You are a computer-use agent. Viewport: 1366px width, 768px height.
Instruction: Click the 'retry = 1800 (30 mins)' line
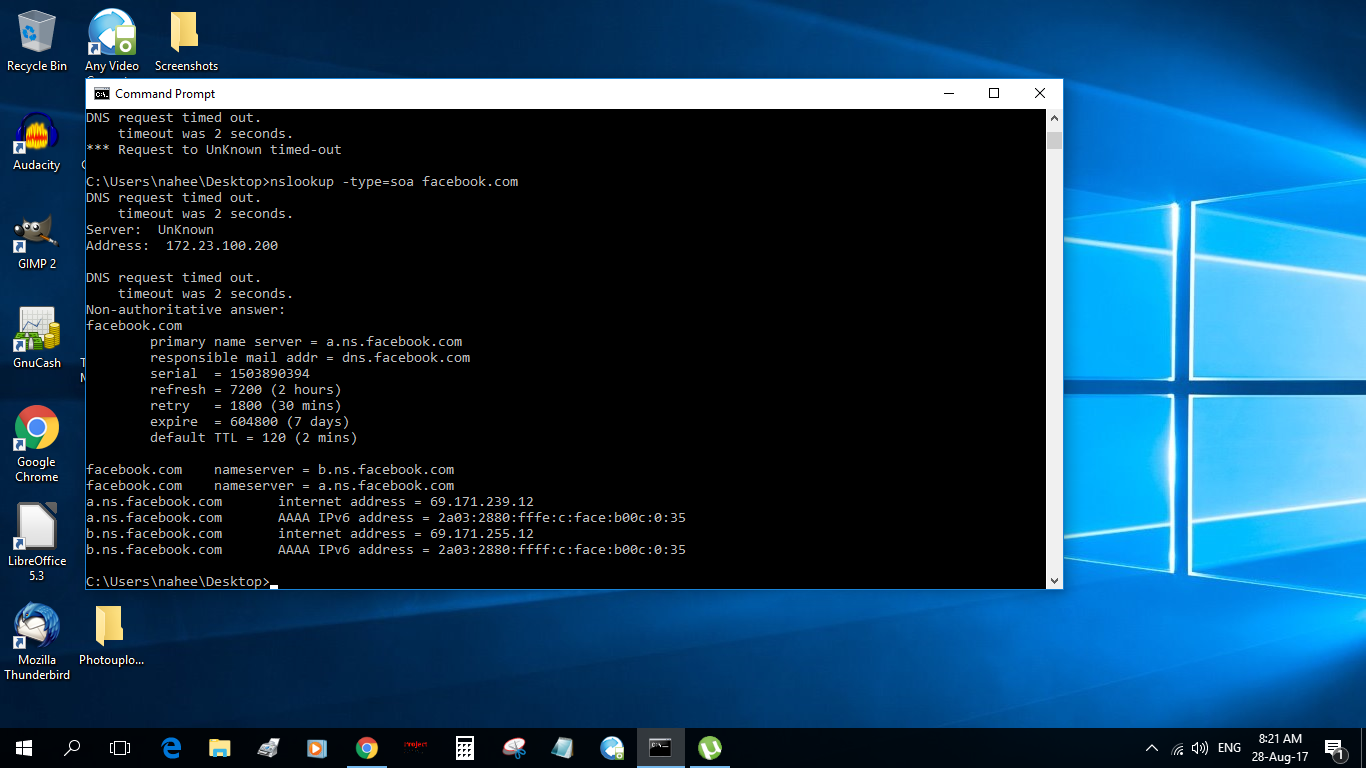tap(246, 406)
